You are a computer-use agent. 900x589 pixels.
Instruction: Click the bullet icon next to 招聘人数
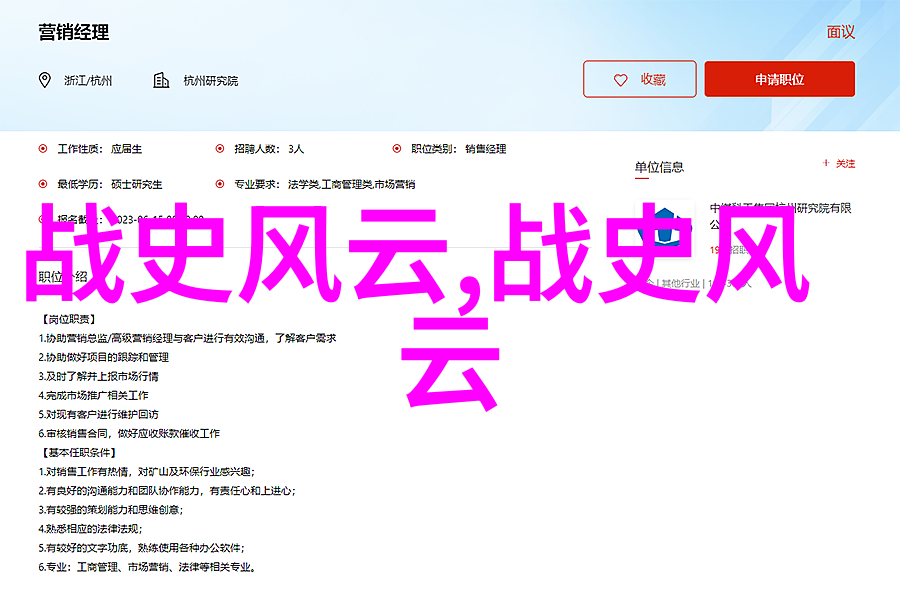(x=220, y=148)
